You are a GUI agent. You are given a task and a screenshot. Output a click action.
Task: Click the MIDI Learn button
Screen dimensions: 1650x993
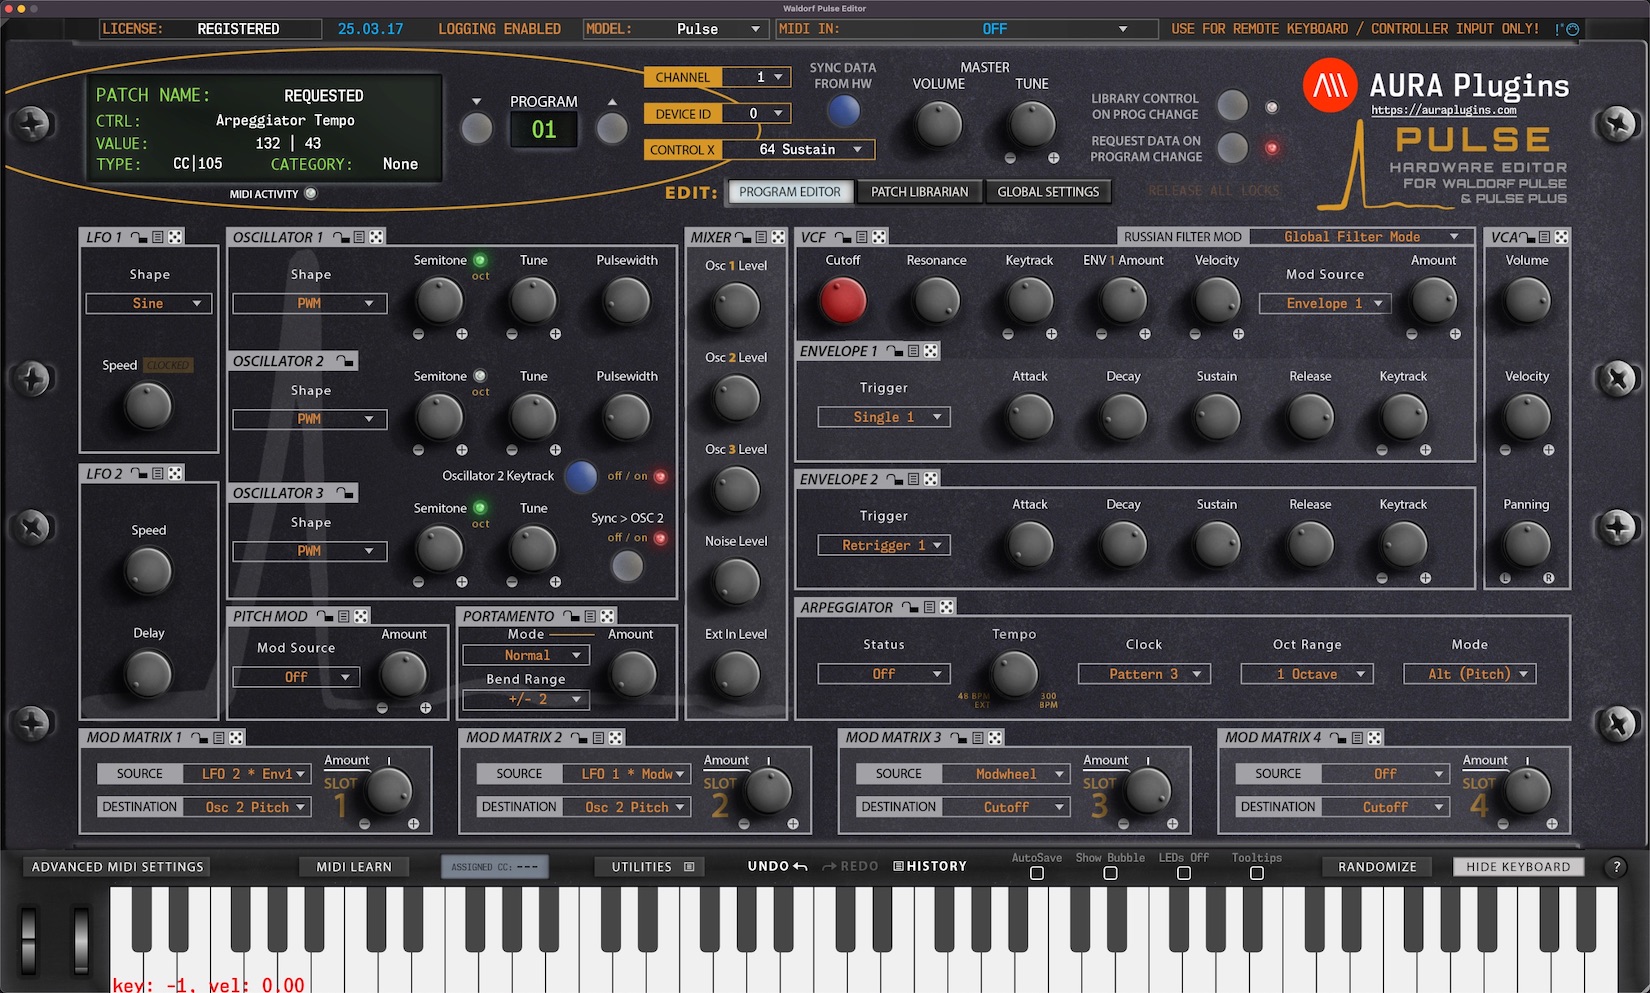click(354, 867)
